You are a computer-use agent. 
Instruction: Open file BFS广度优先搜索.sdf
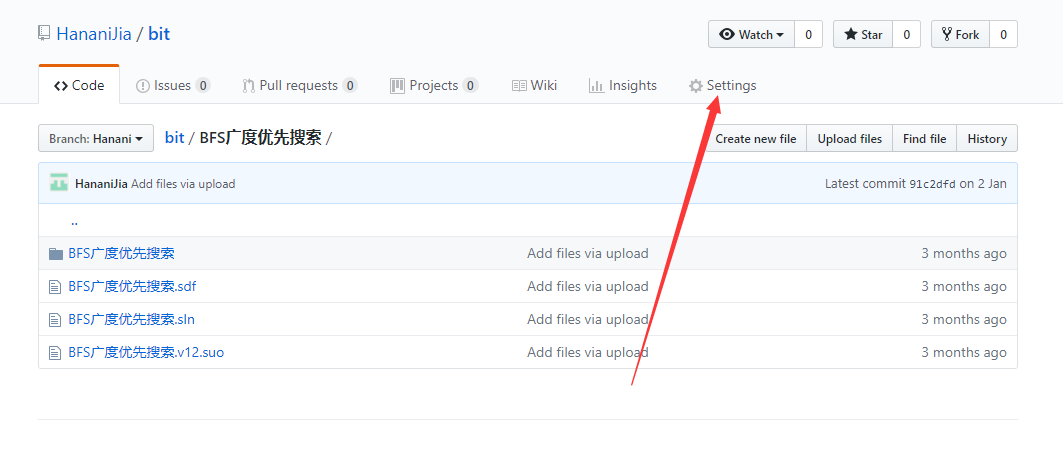click(x=132, y=287)
